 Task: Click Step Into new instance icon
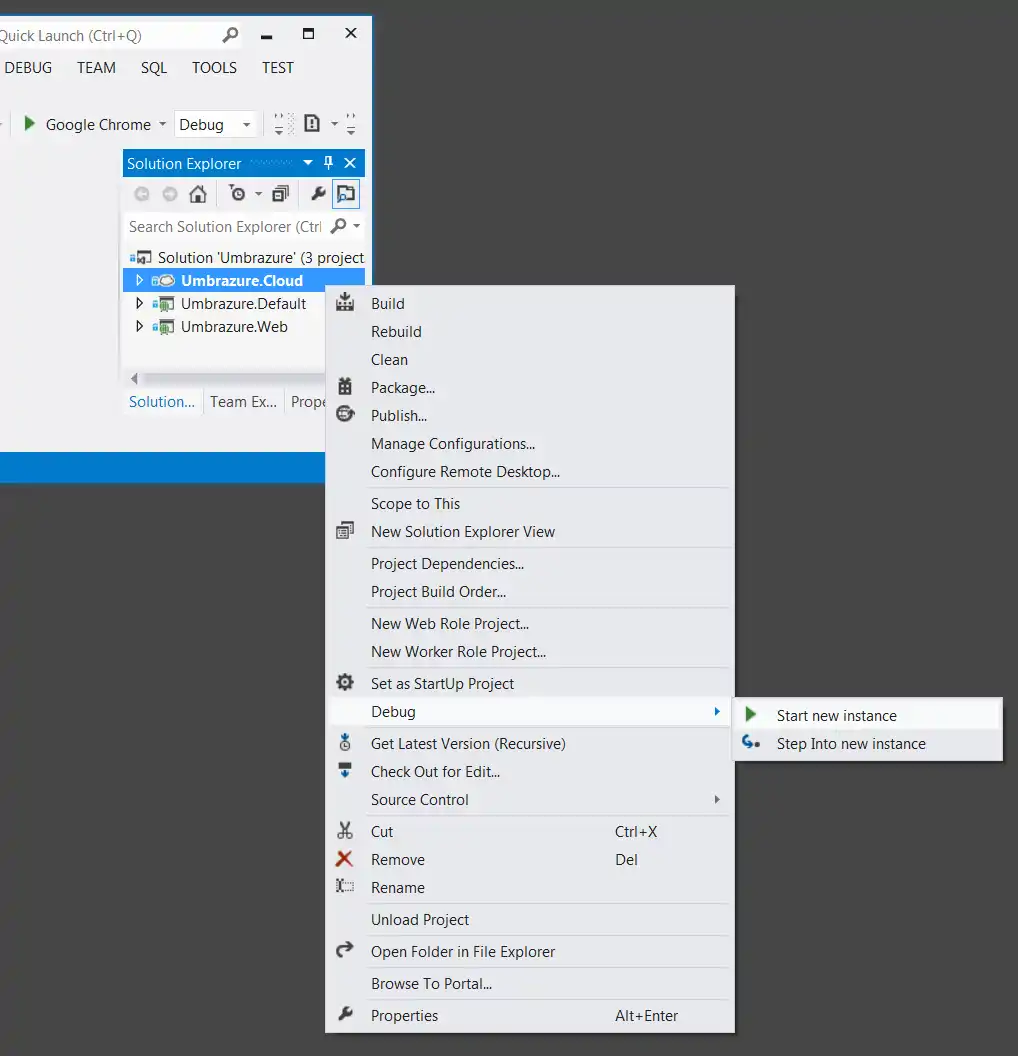751,742
